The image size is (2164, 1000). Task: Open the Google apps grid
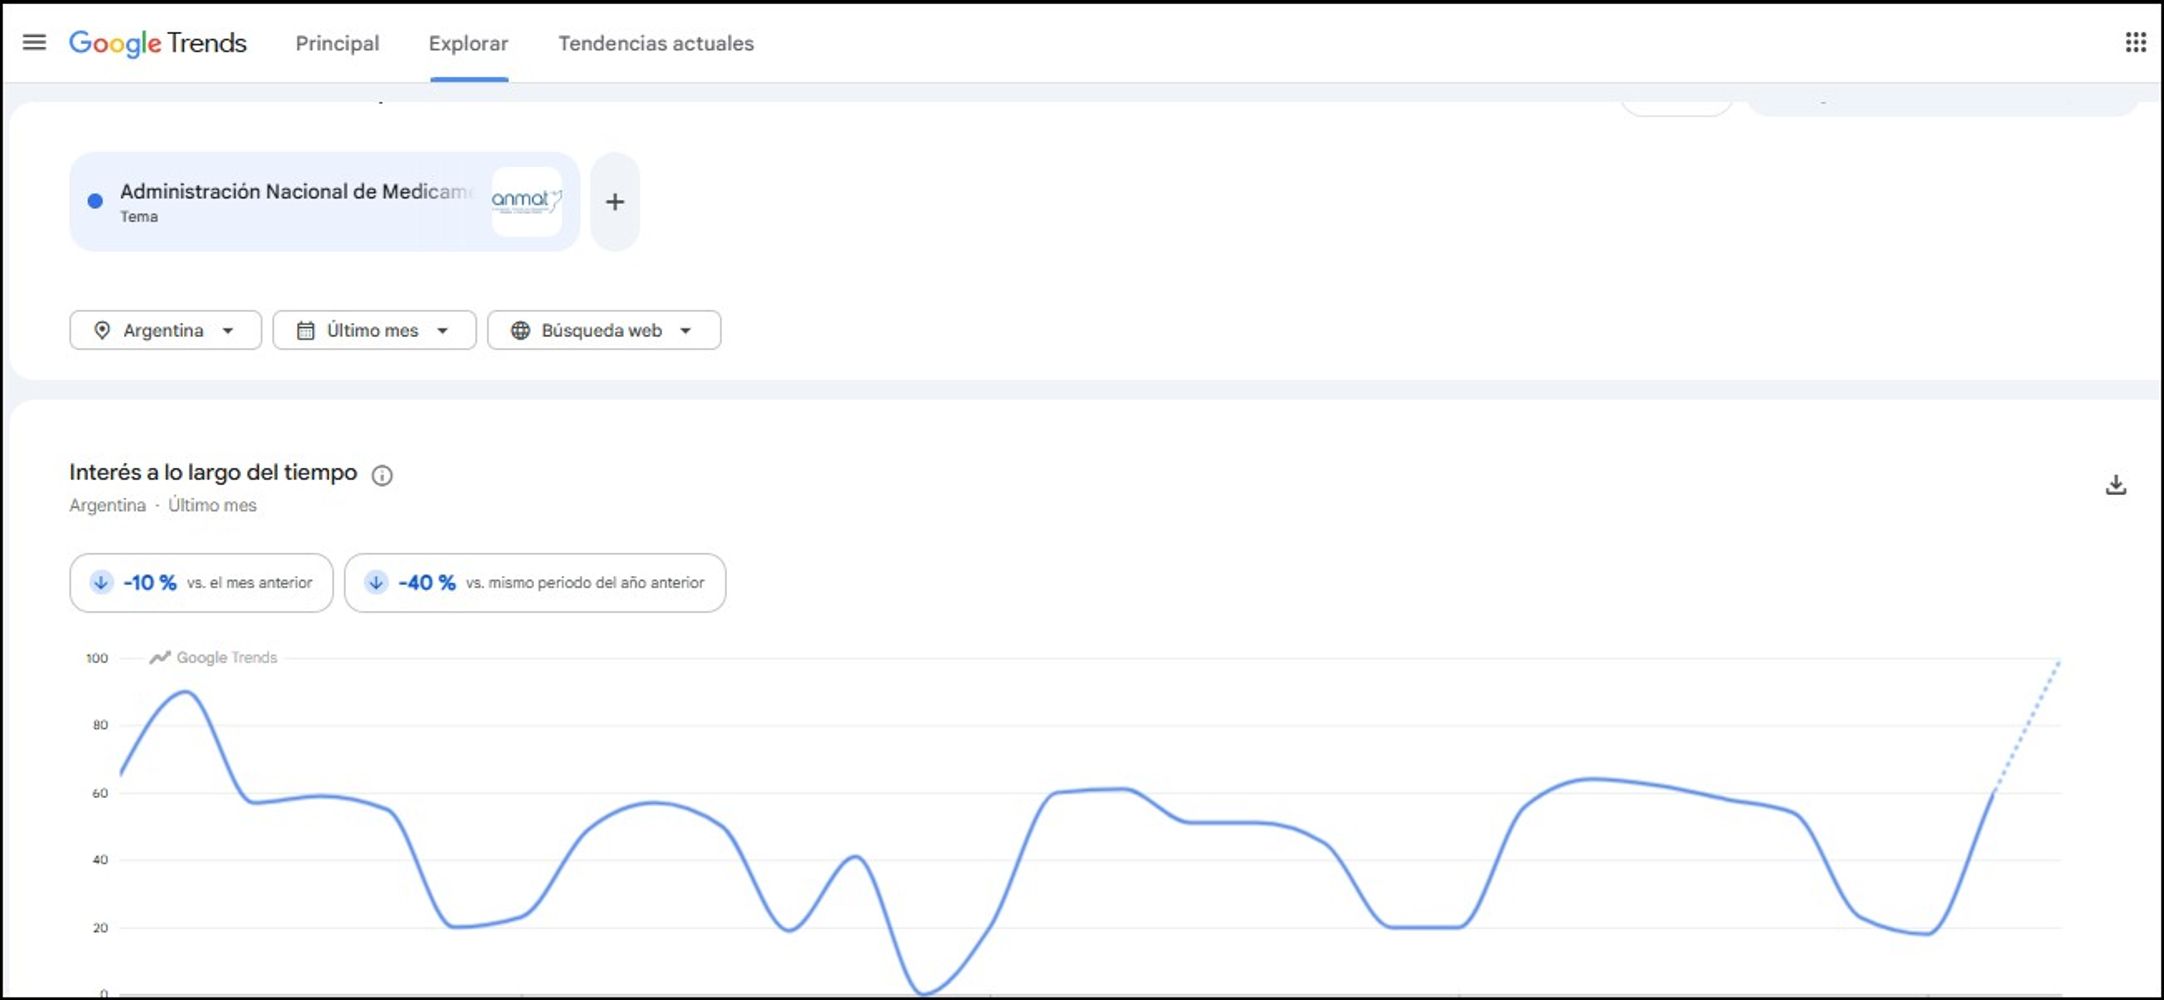click(x=2135, y=42)
